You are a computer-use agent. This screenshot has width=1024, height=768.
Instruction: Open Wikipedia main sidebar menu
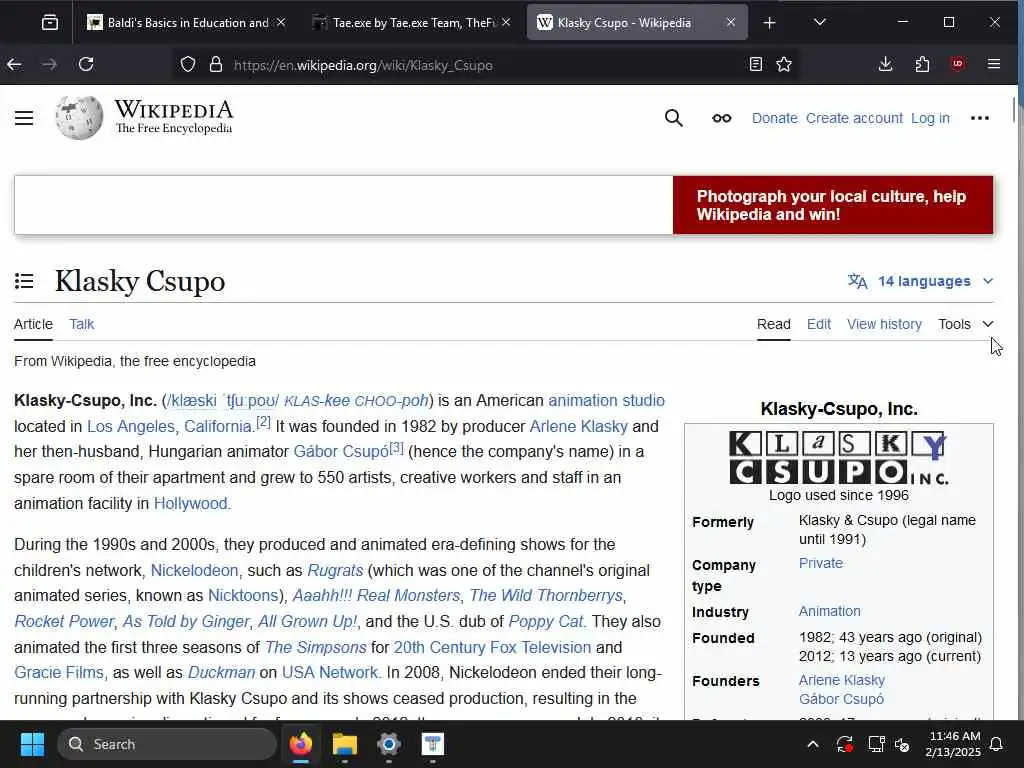(x=24, y=118)
